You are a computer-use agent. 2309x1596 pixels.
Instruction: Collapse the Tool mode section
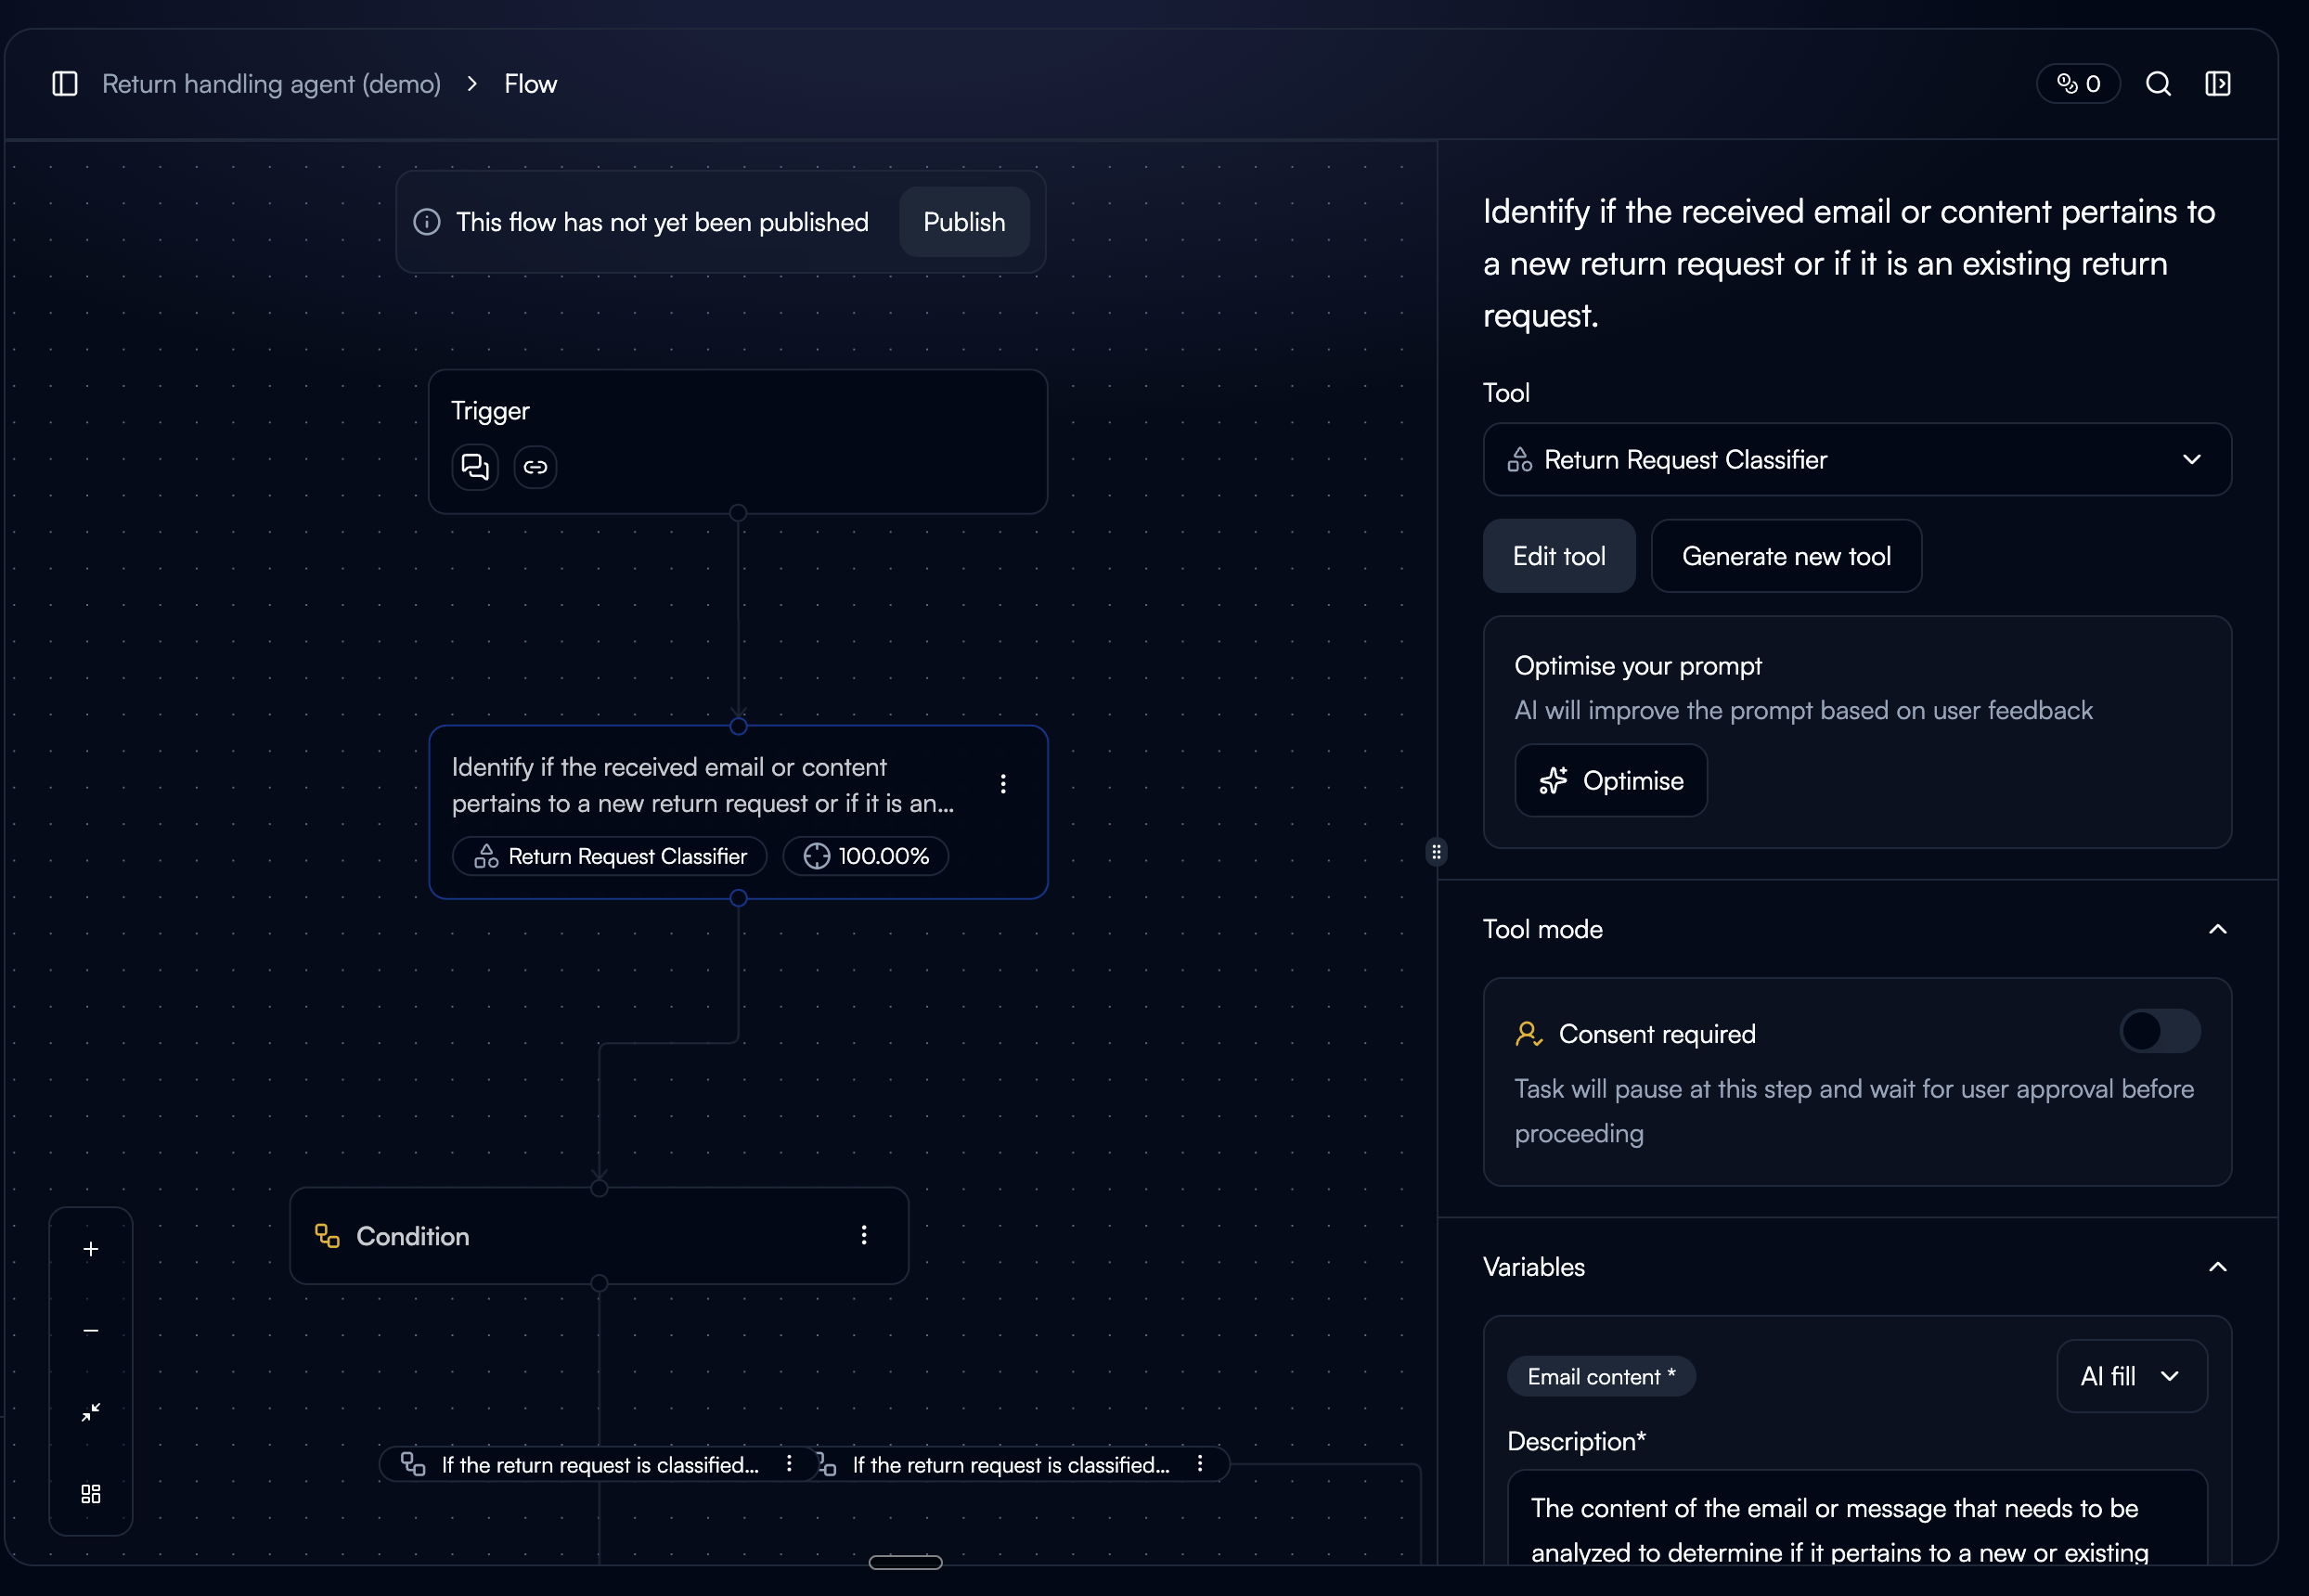(2217, 929)
